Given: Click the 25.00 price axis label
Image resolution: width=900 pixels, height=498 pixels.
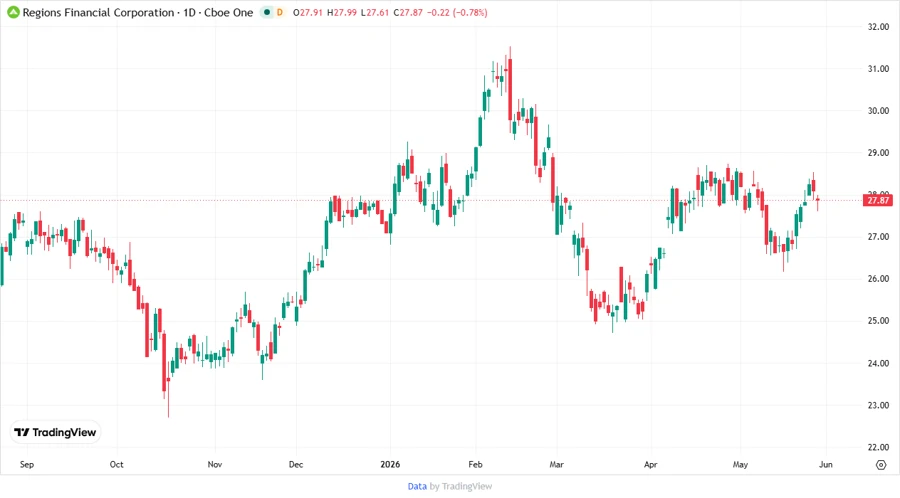Looking at the screenshot, I should point(878,321).
